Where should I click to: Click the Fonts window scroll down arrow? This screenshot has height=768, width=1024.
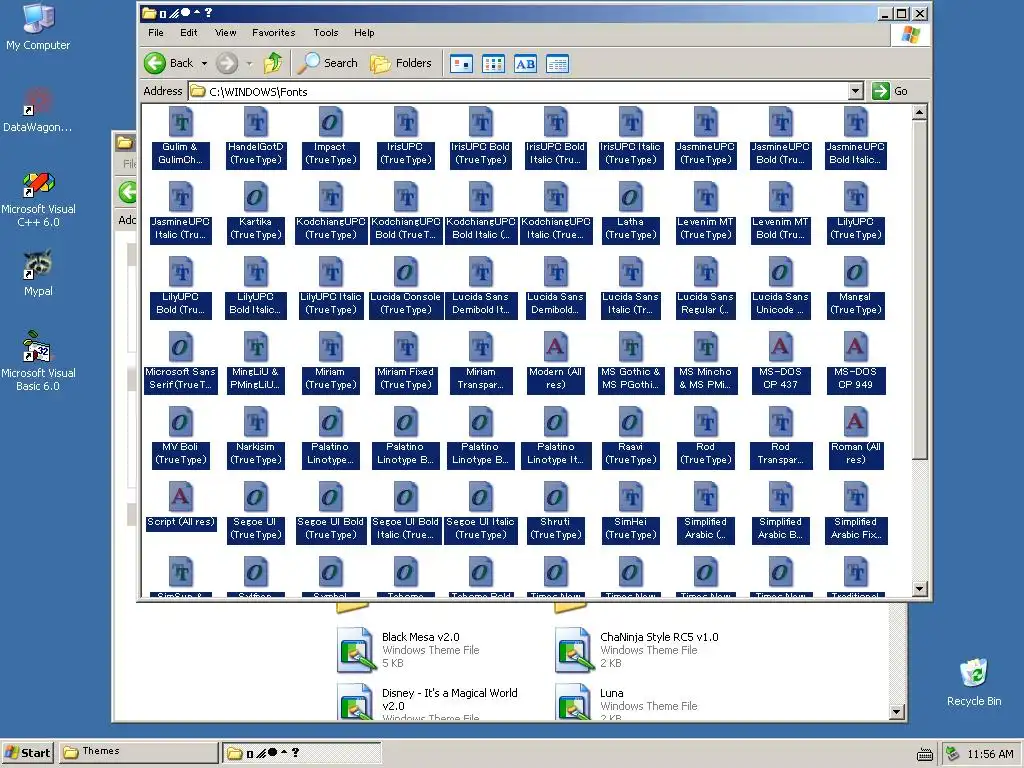[x=919, y=588]
